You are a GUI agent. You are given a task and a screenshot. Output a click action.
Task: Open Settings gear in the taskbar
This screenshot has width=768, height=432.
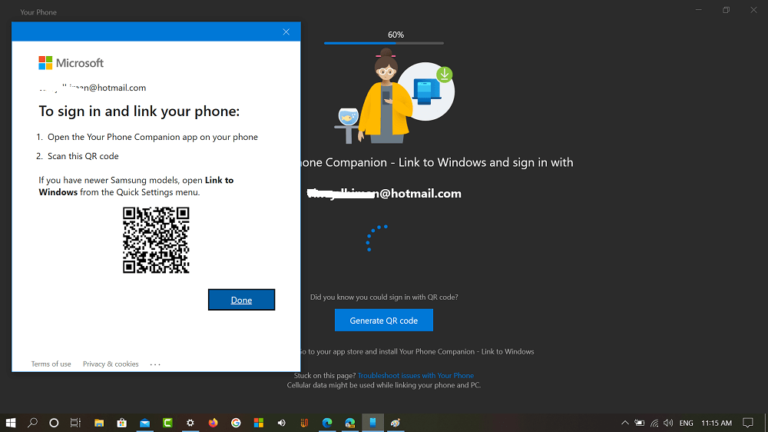point(190,423)
